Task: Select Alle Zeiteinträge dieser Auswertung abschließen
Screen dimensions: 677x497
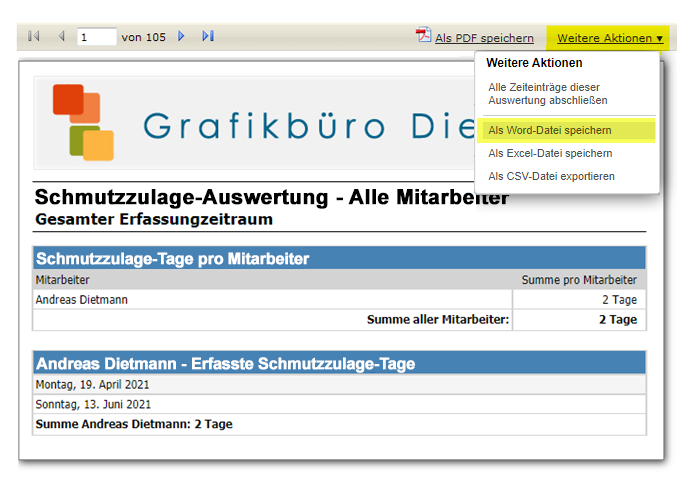Action: point(547,94)
